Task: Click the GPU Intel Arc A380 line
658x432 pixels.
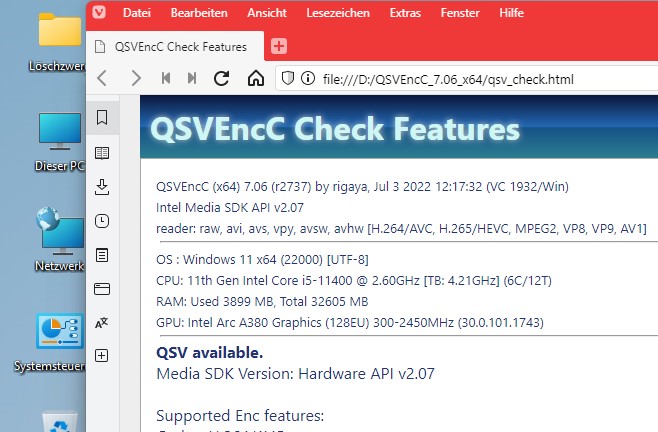Action: [x=350, y=322]
